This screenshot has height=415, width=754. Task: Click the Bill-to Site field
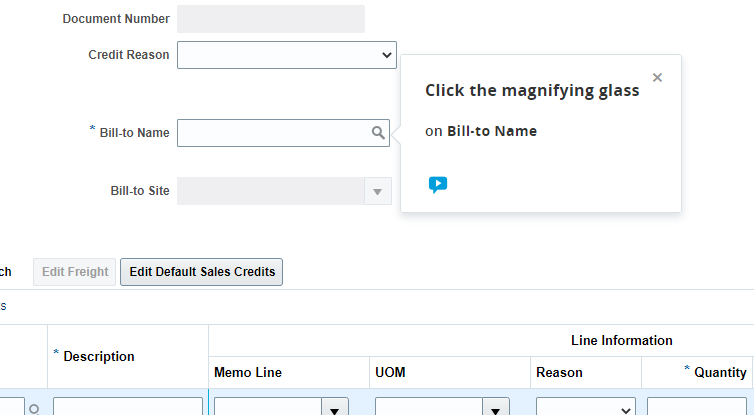(270, 192)
